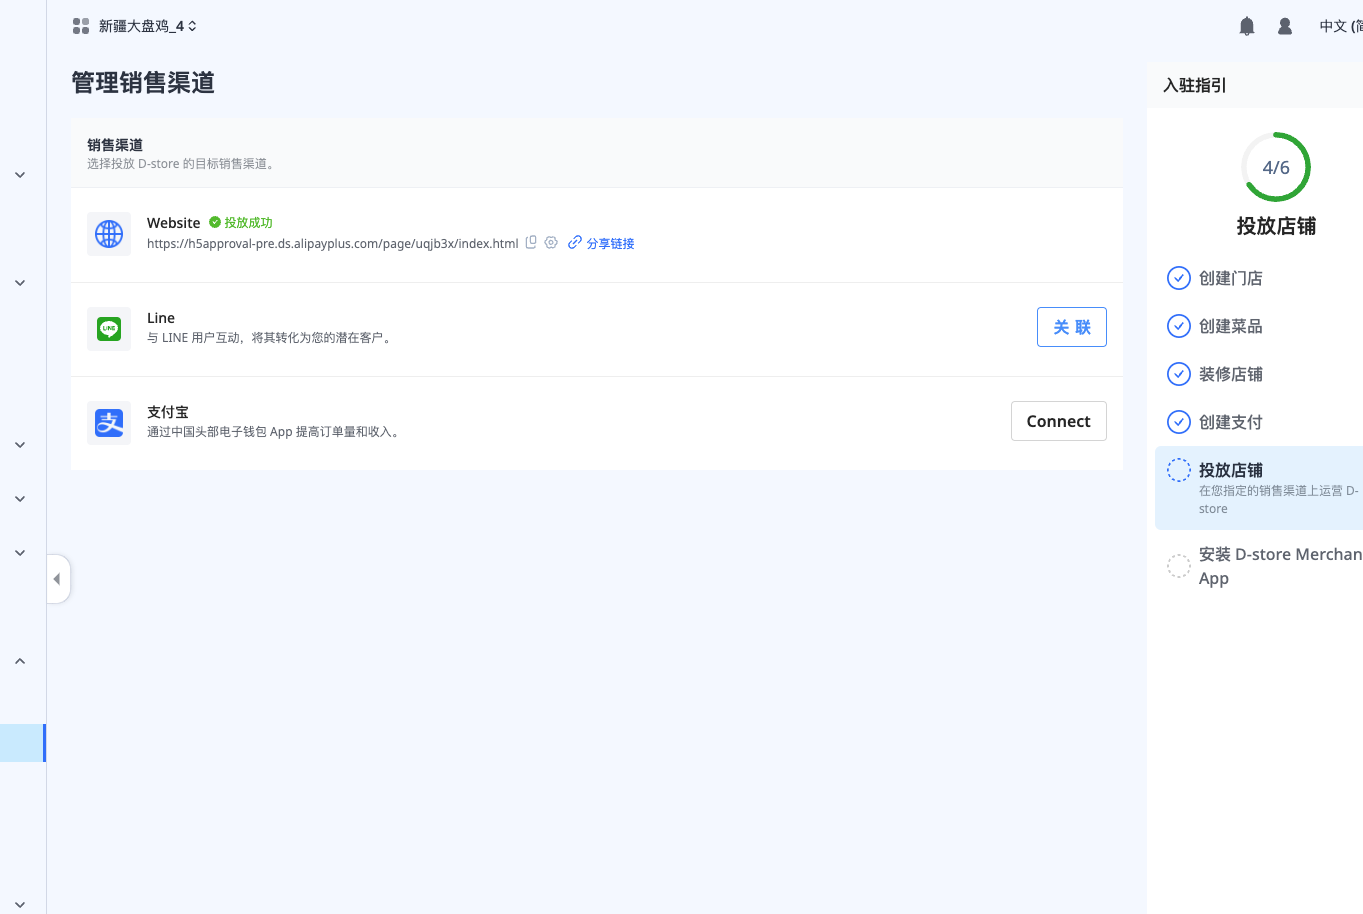Viewport: 1363px width, 914px height.
Task: Click the Website URL text
Action: 332,243
